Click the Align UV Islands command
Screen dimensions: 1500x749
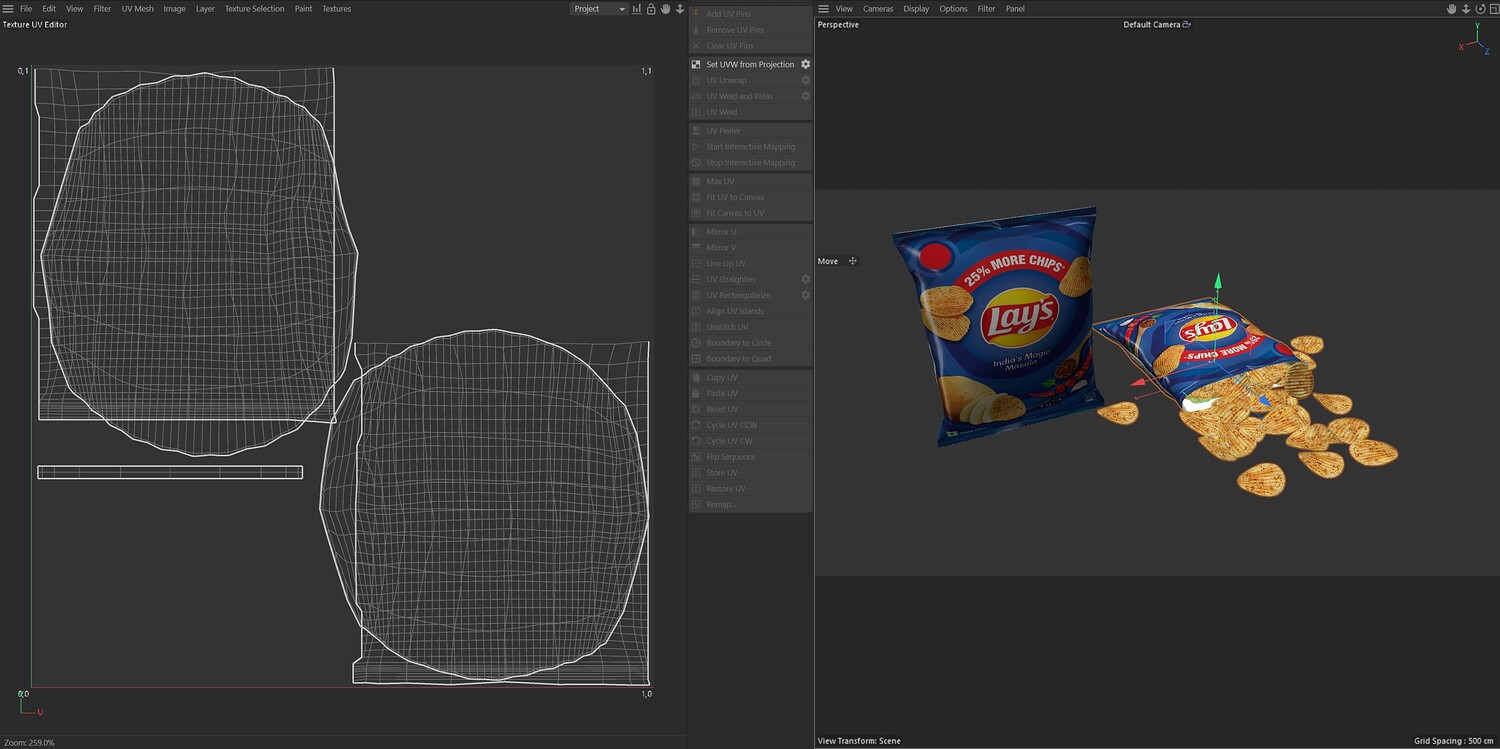click(750, 311)
